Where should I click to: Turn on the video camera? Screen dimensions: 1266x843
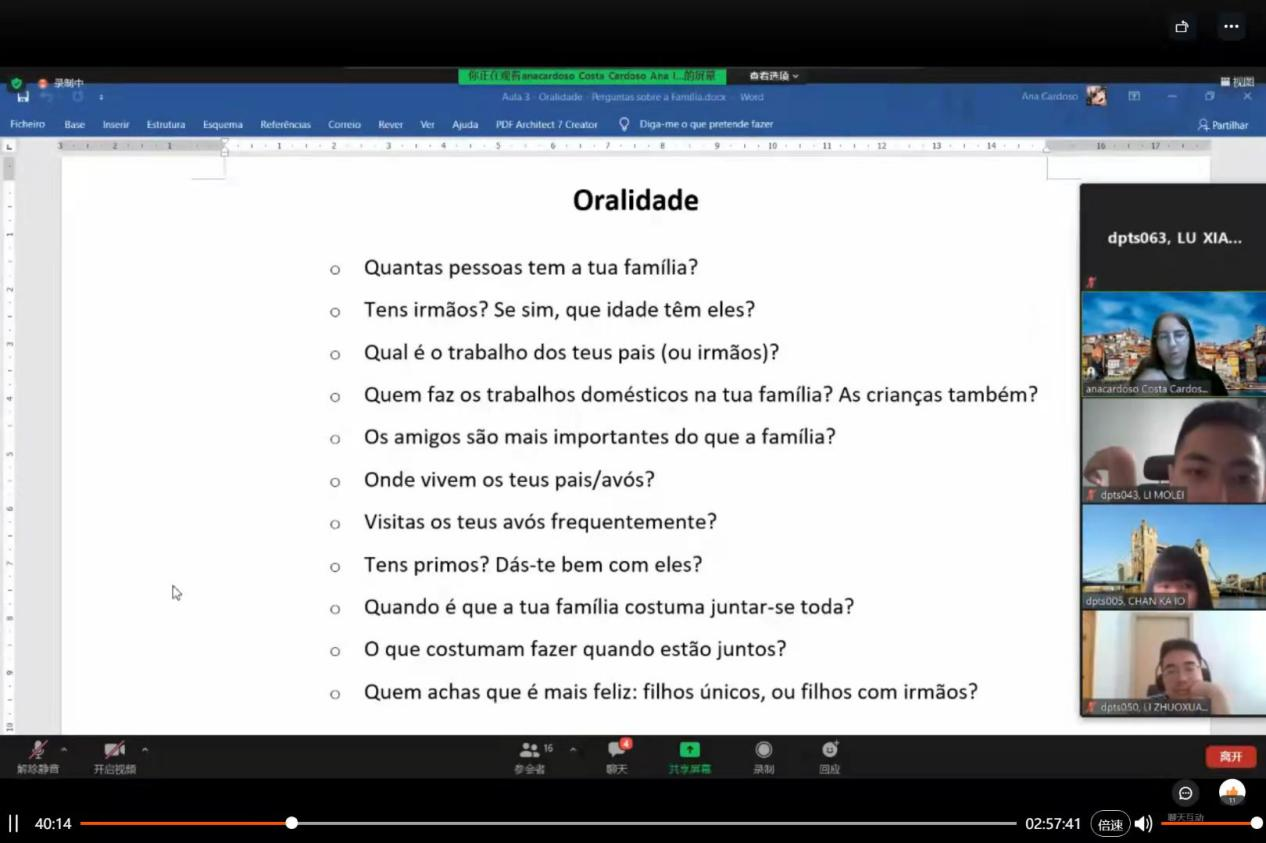click(x=114, y=750)
